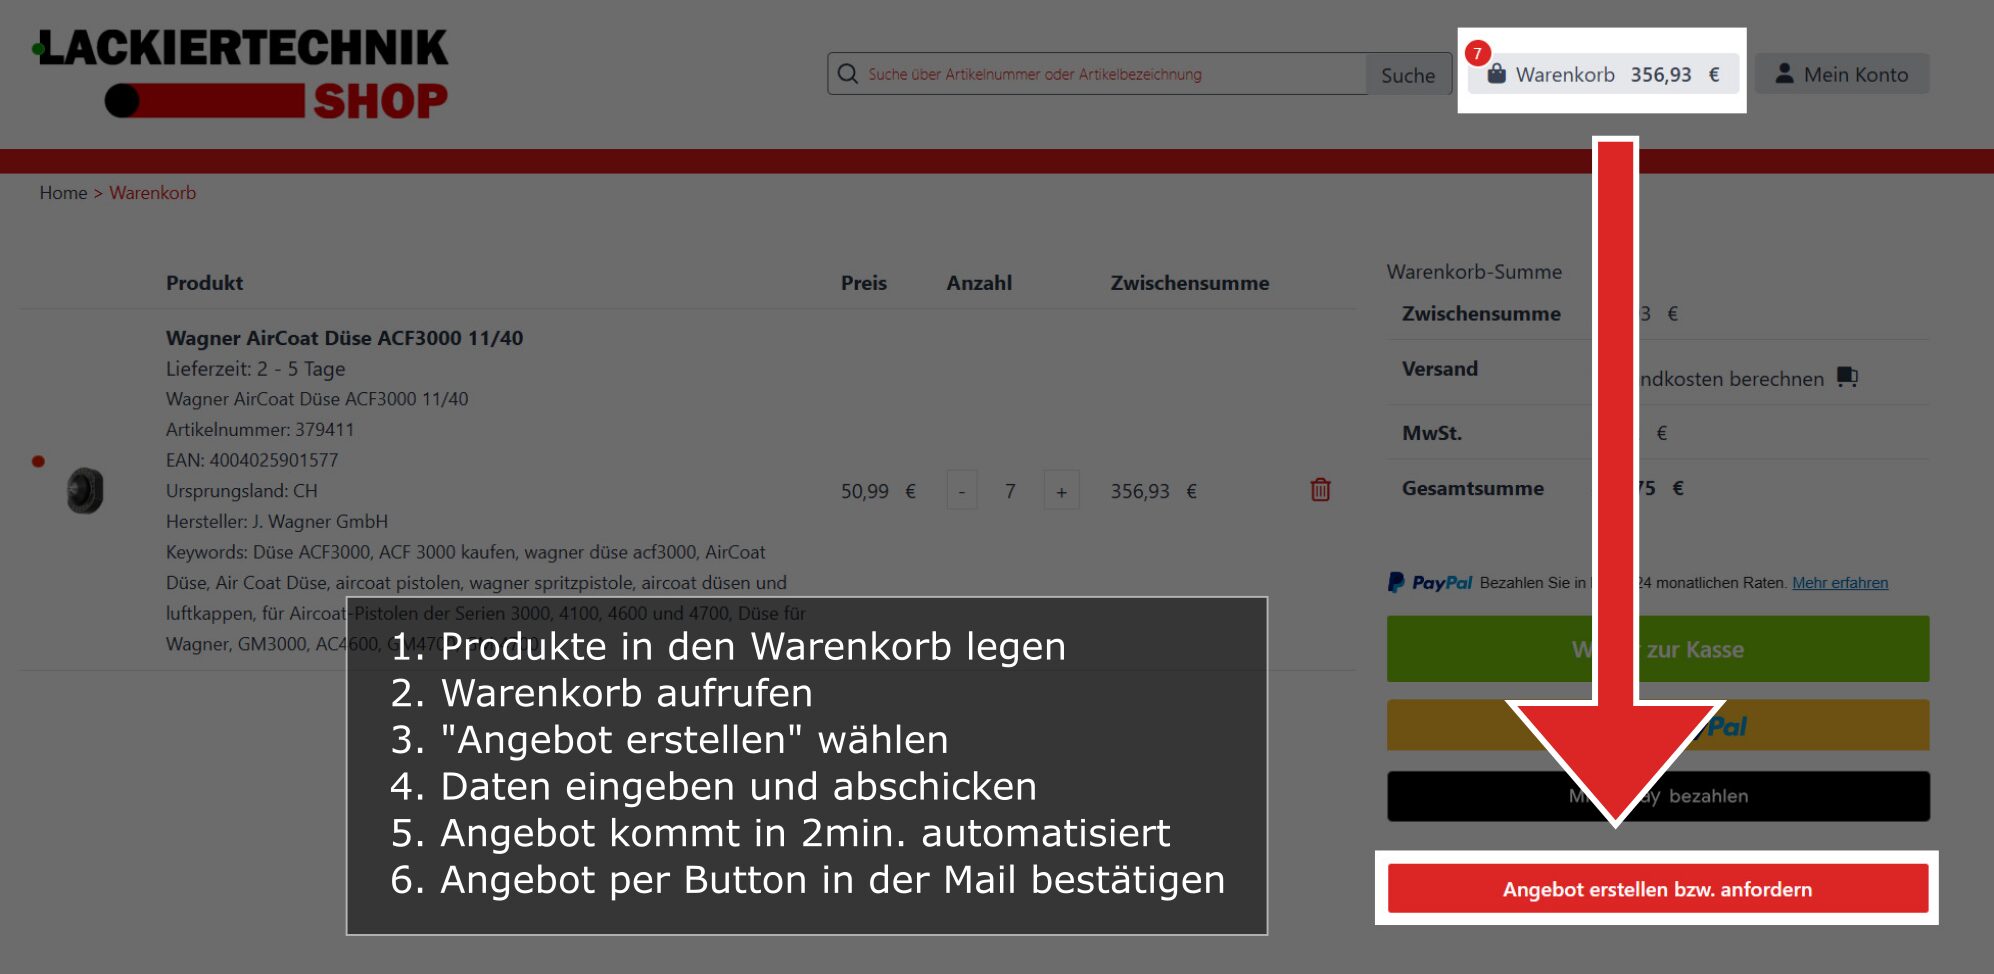Delete item using red trash icon

tap(1320, 490)
